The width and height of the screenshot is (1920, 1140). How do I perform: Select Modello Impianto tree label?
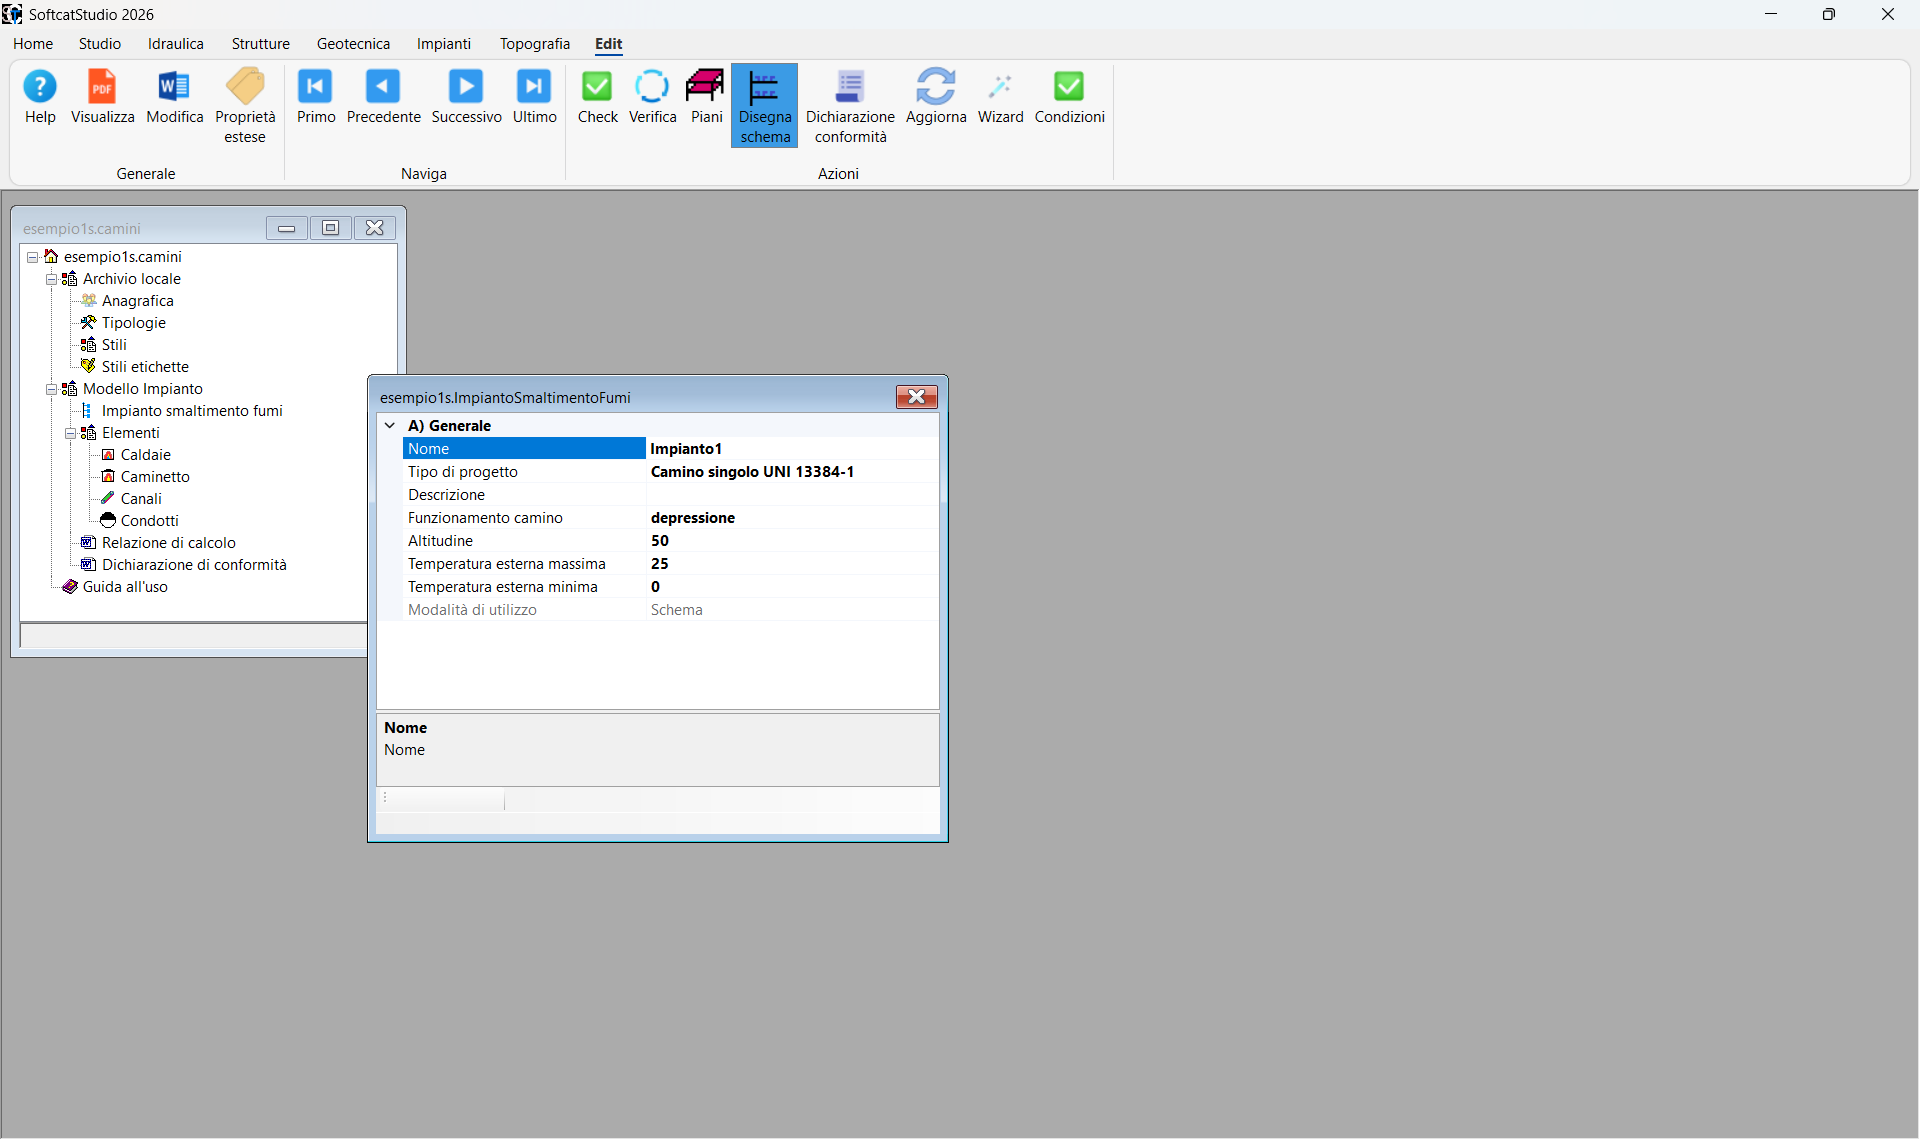(x=142, y=389)
